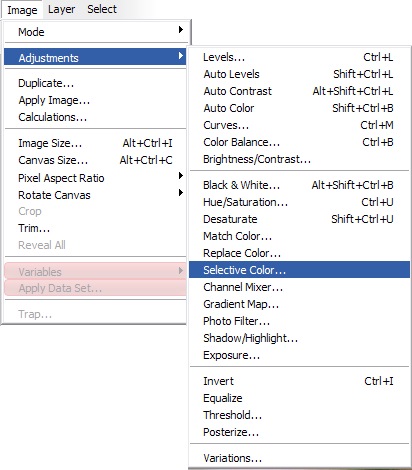The height and width of the screenshot is (470, 412).
Task: Open Variations dialog
Action: pos(299,458)
